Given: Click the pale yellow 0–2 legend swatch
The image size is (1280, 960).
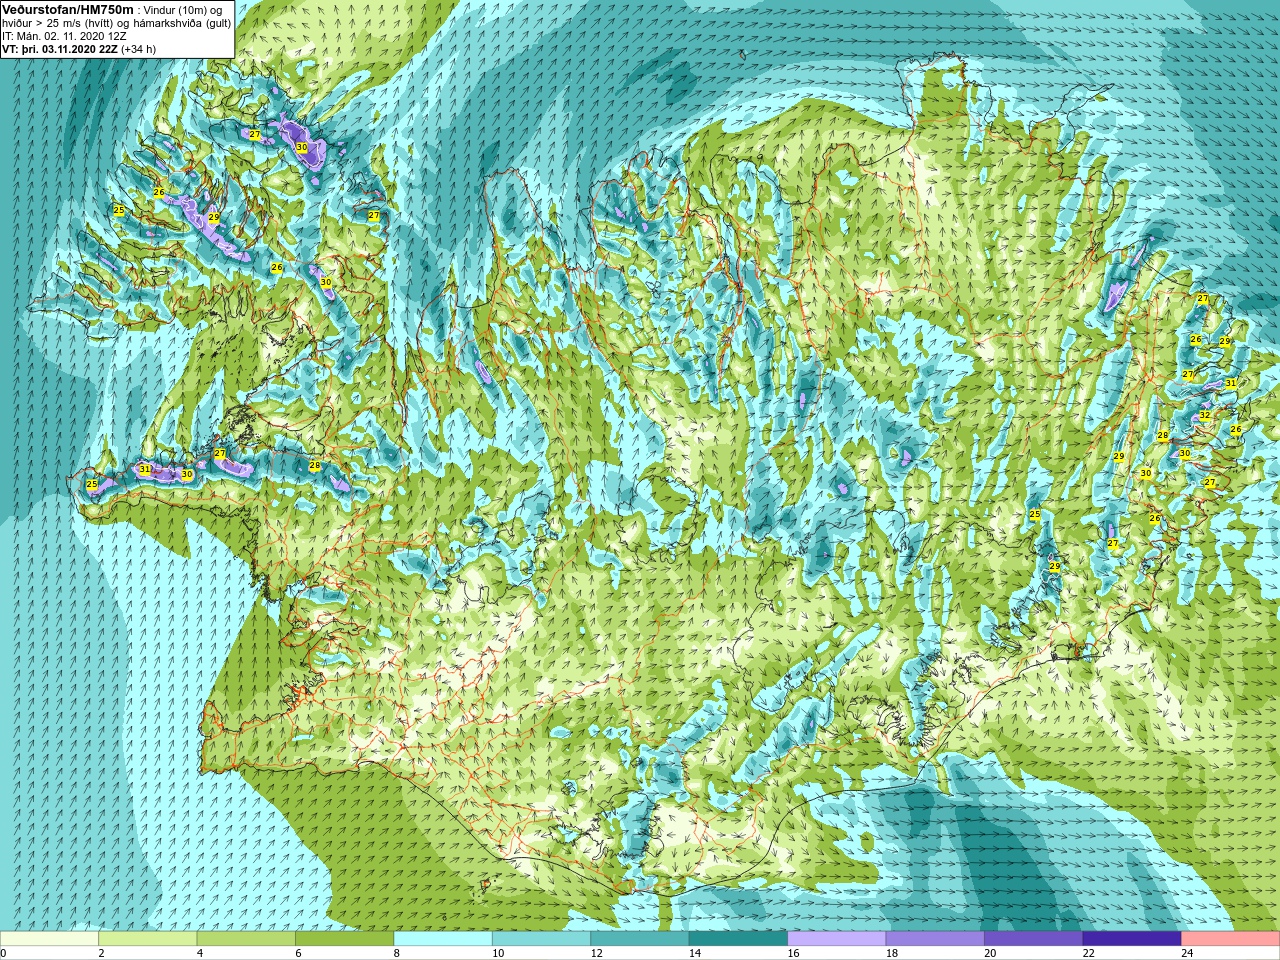Looking at the screenshot, I should pyautogui.click(x=49, y=939).
